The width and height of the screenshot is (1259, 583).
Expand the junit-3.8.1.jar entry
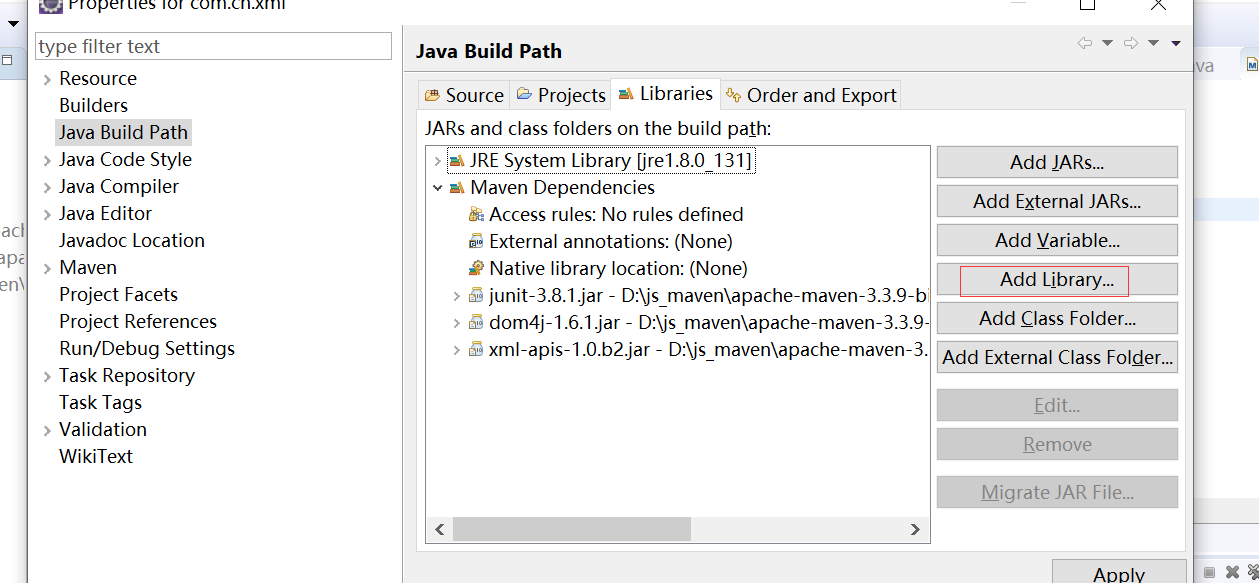click(x=456, y=296)
